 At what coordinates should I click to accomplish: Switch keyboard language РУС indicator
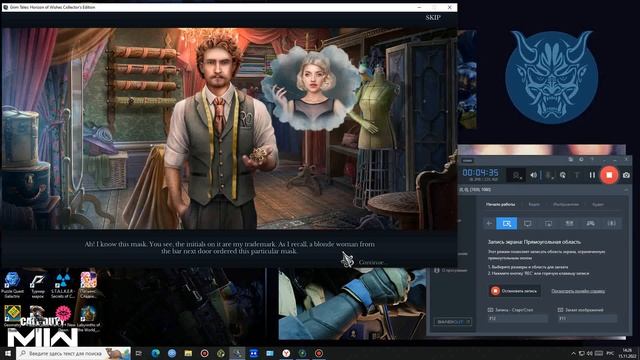pos(610,353)
